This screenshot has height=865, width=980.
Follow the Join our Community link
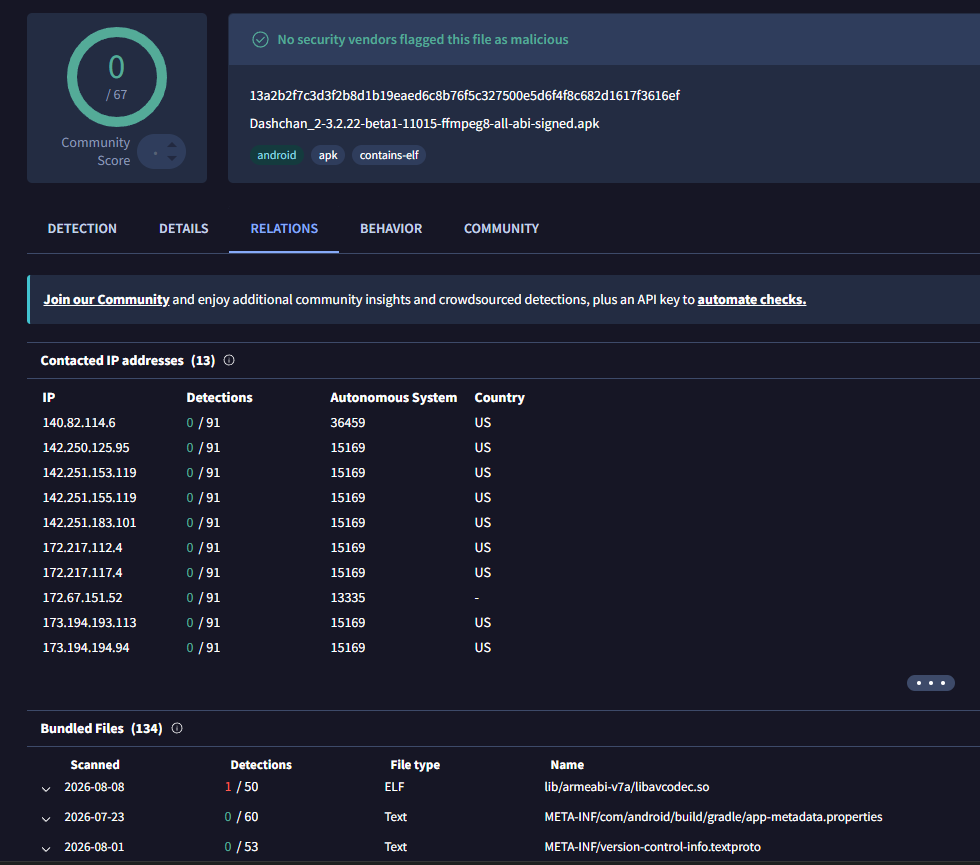106,299
